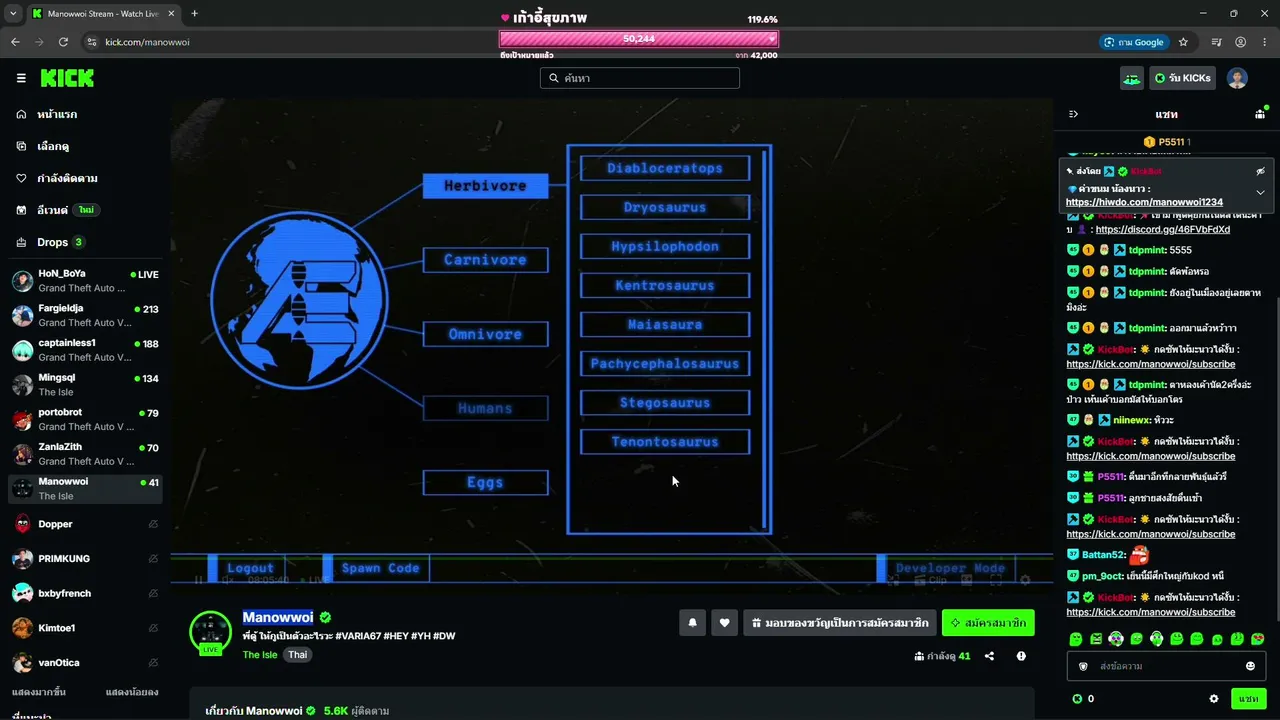1280x720 pixels.
Task: Reload the browser page
Action: (x=63, y=42)
